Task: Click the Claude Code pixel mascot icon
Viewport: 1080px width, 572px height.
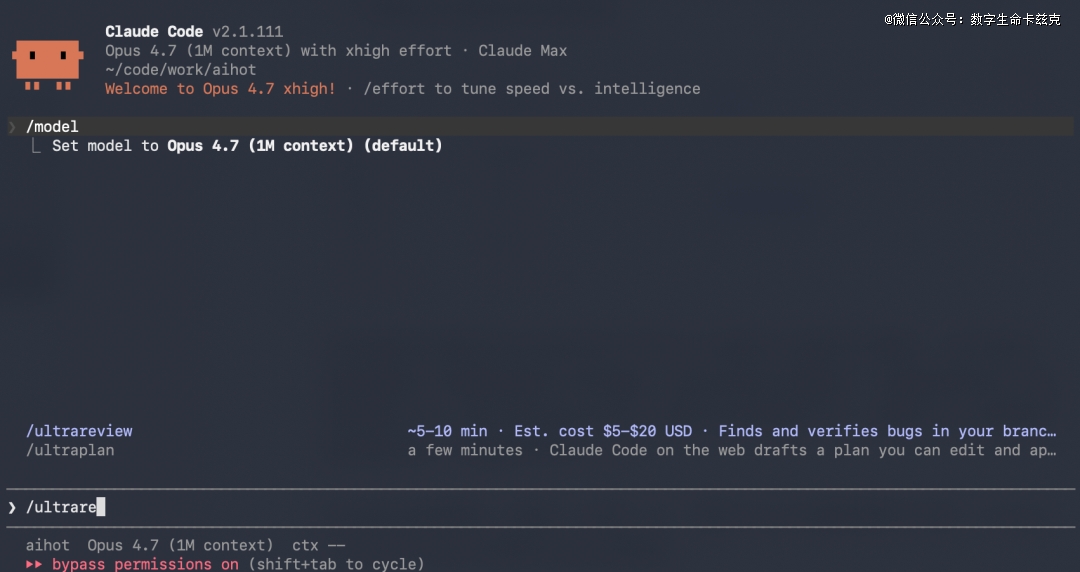Action: (46, 62)
